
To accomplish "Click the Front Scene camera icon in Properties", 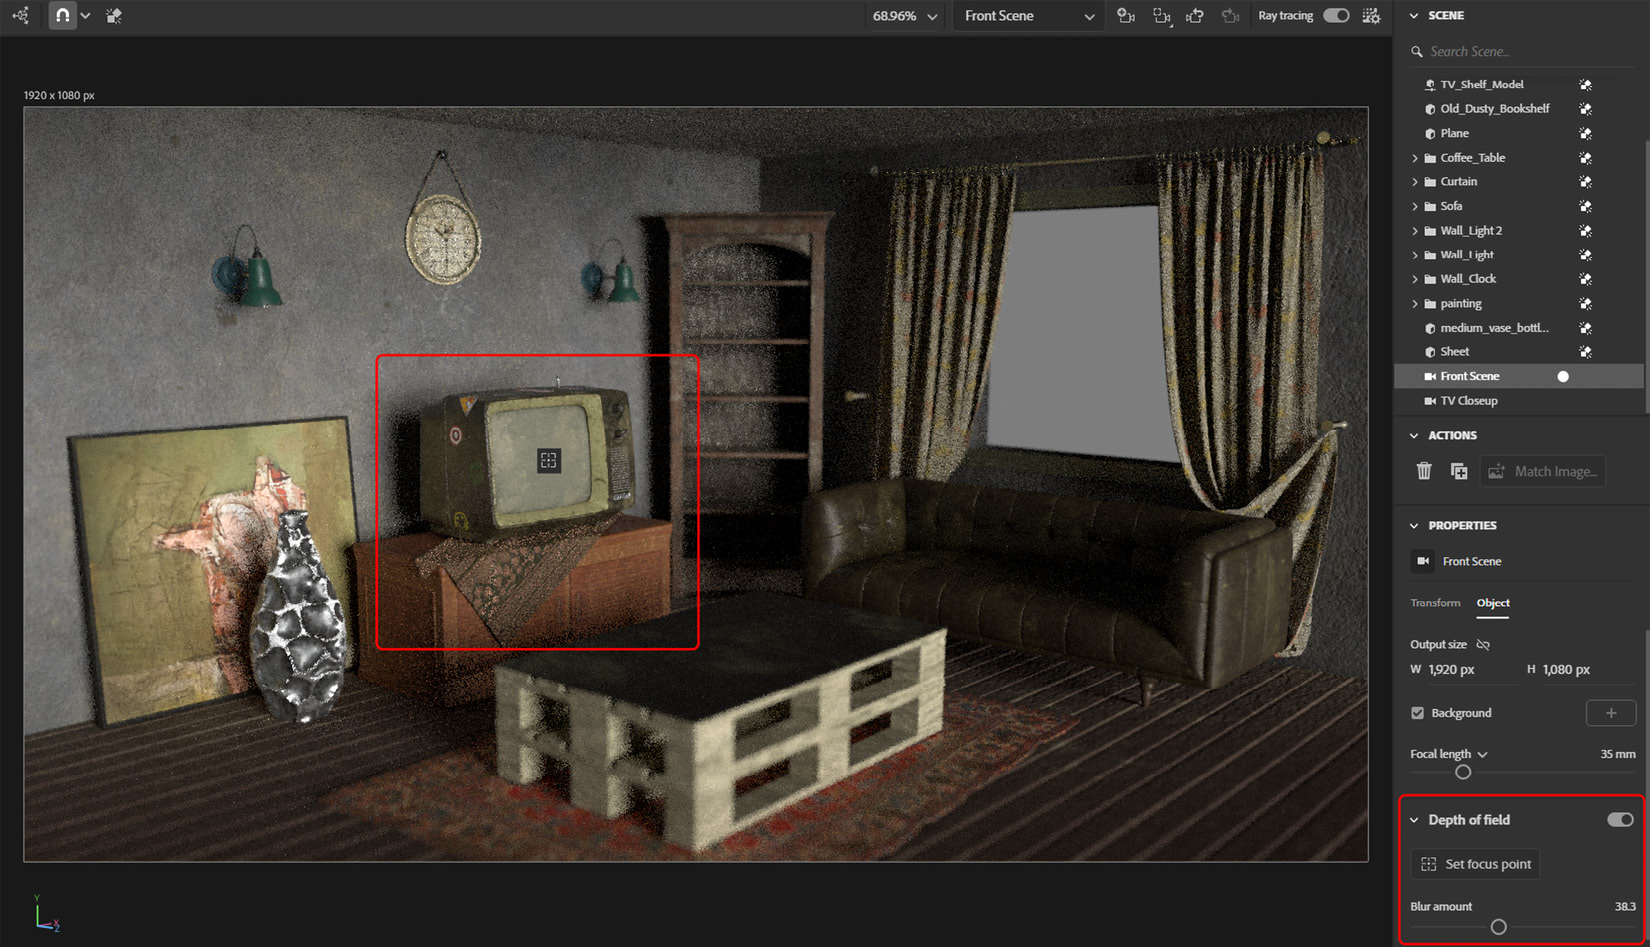I will (x=1422, y=561).
